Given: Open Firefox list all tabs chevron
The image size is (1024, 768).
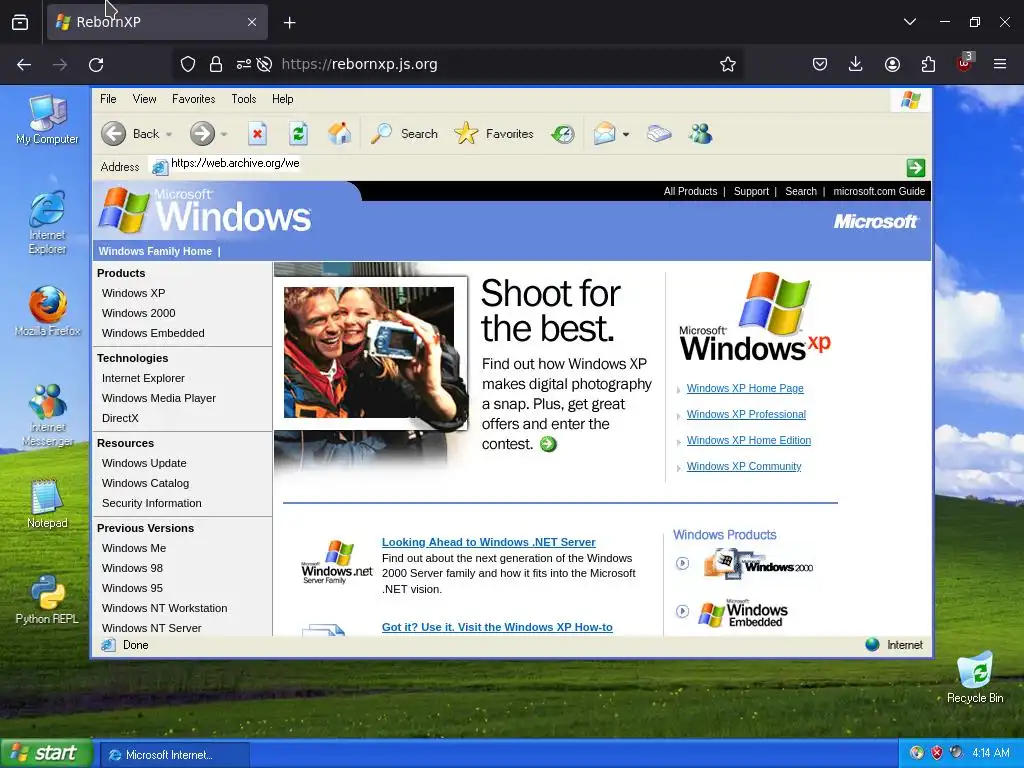Looking at the screenshot, I should click(910, 22).
